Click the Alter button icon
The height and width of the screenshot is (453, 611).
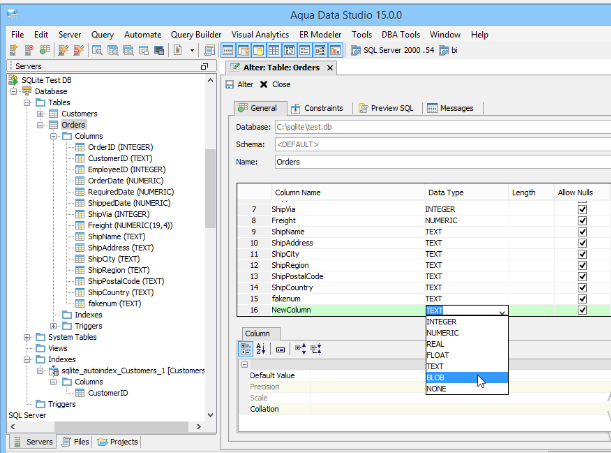(230, 85)
